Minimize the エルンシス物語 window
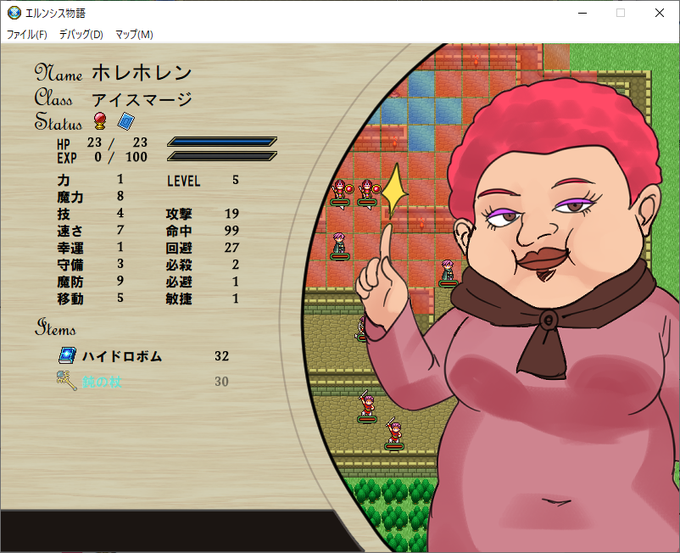 pyautogui.click(x=582, y=13)
